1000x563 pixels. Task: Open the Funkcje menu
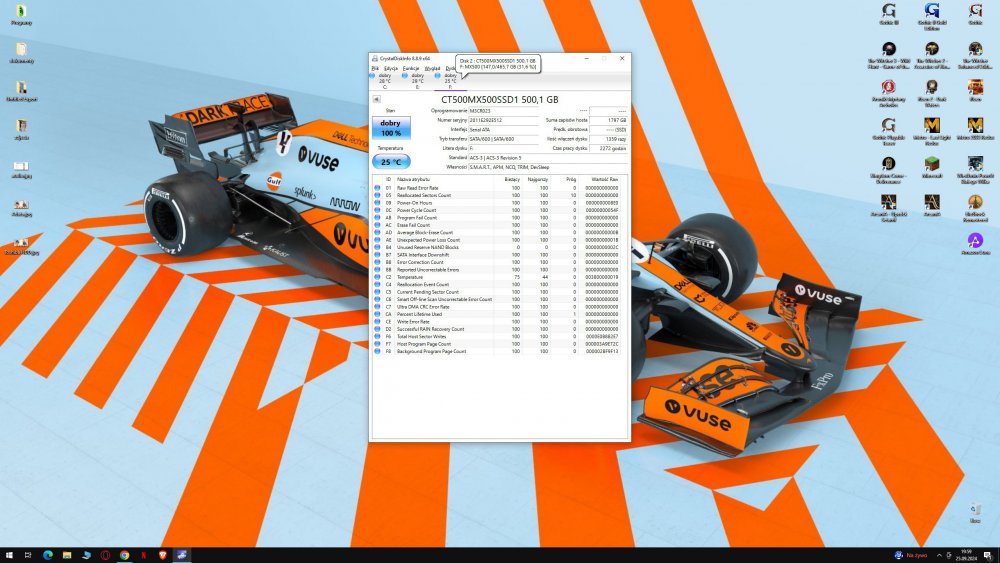point(411,68)
